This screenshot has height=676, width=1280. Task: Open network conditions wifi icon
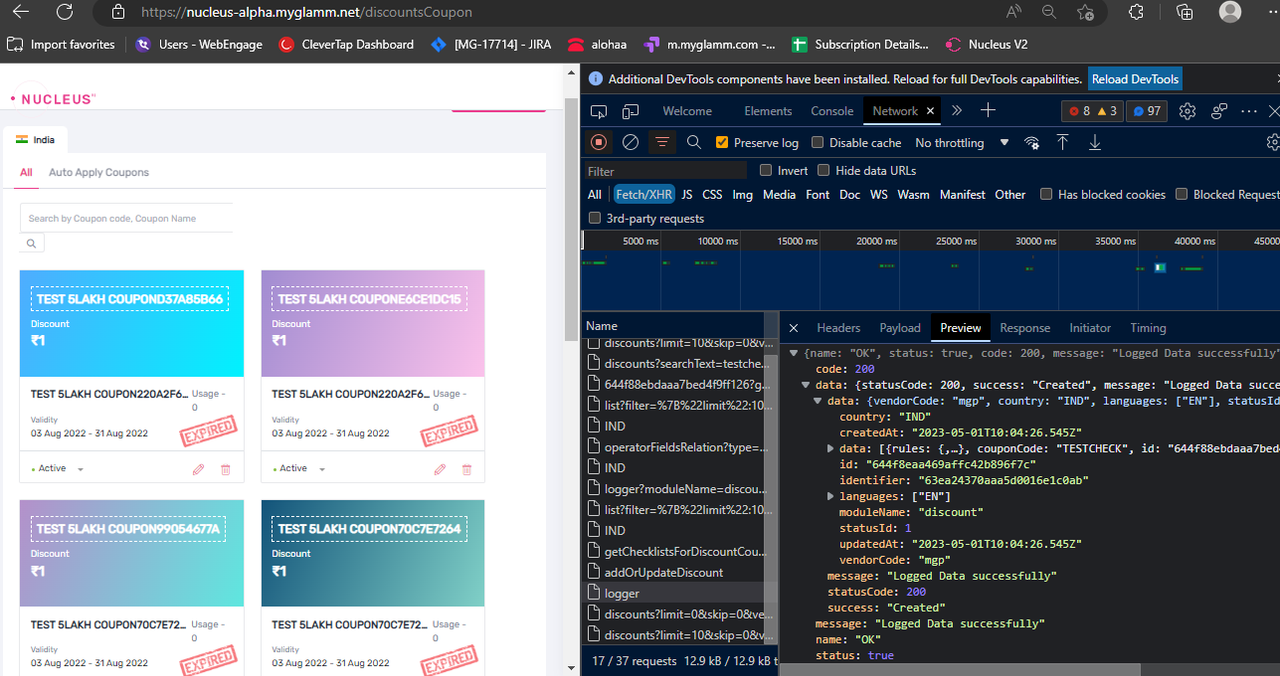[x=1032, y=143]
